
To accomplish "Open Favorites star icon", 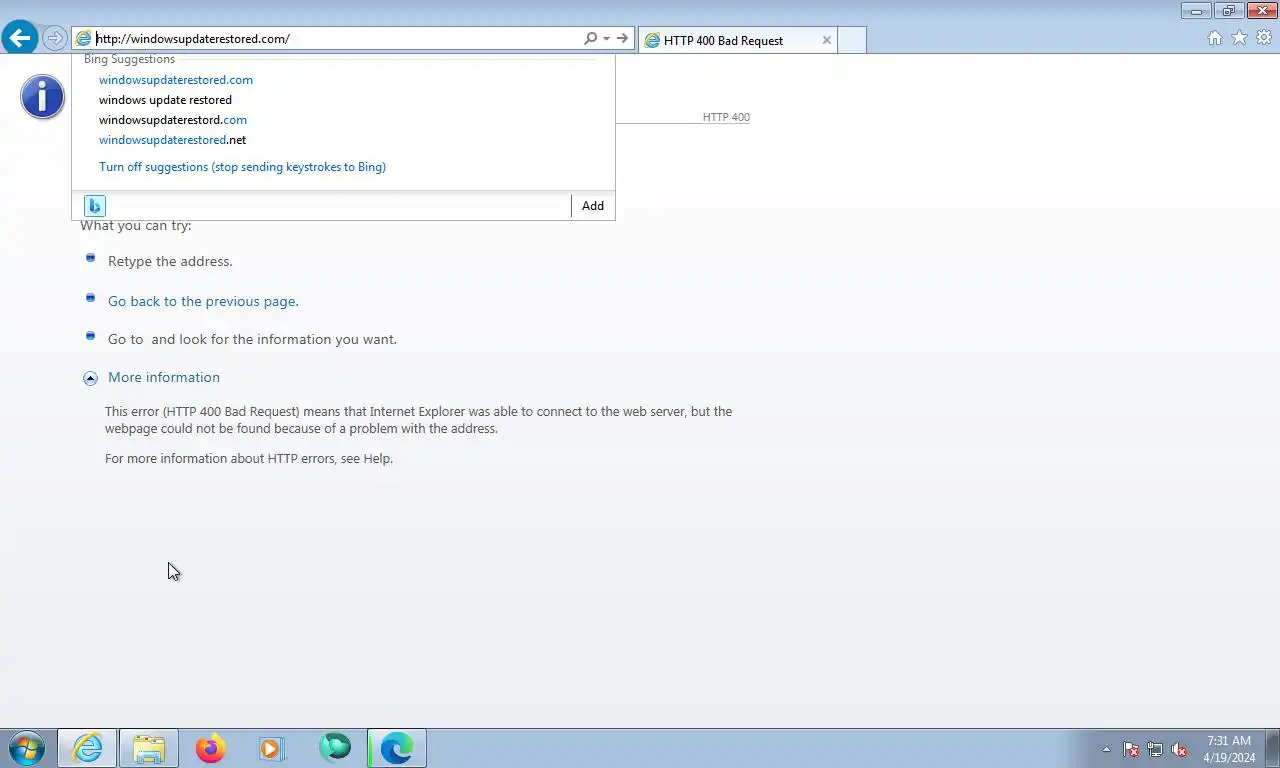I will pyautogui.click(x=1239, y=38).
